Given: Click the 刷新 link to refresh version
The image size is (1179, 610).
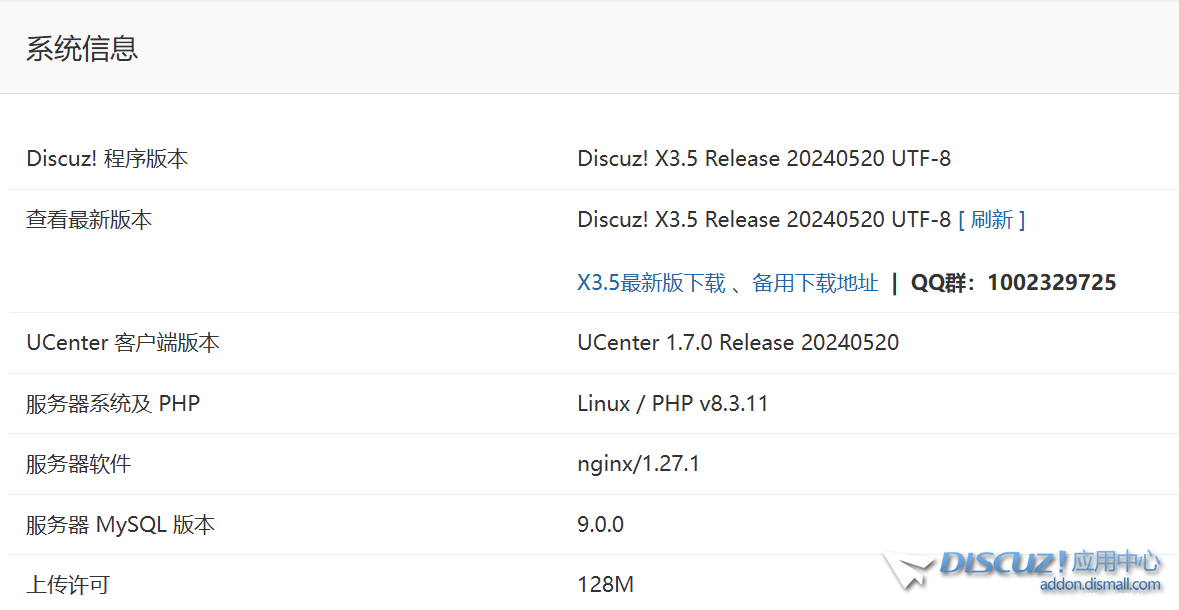Looking at the screenshot, I should (992, 220).
